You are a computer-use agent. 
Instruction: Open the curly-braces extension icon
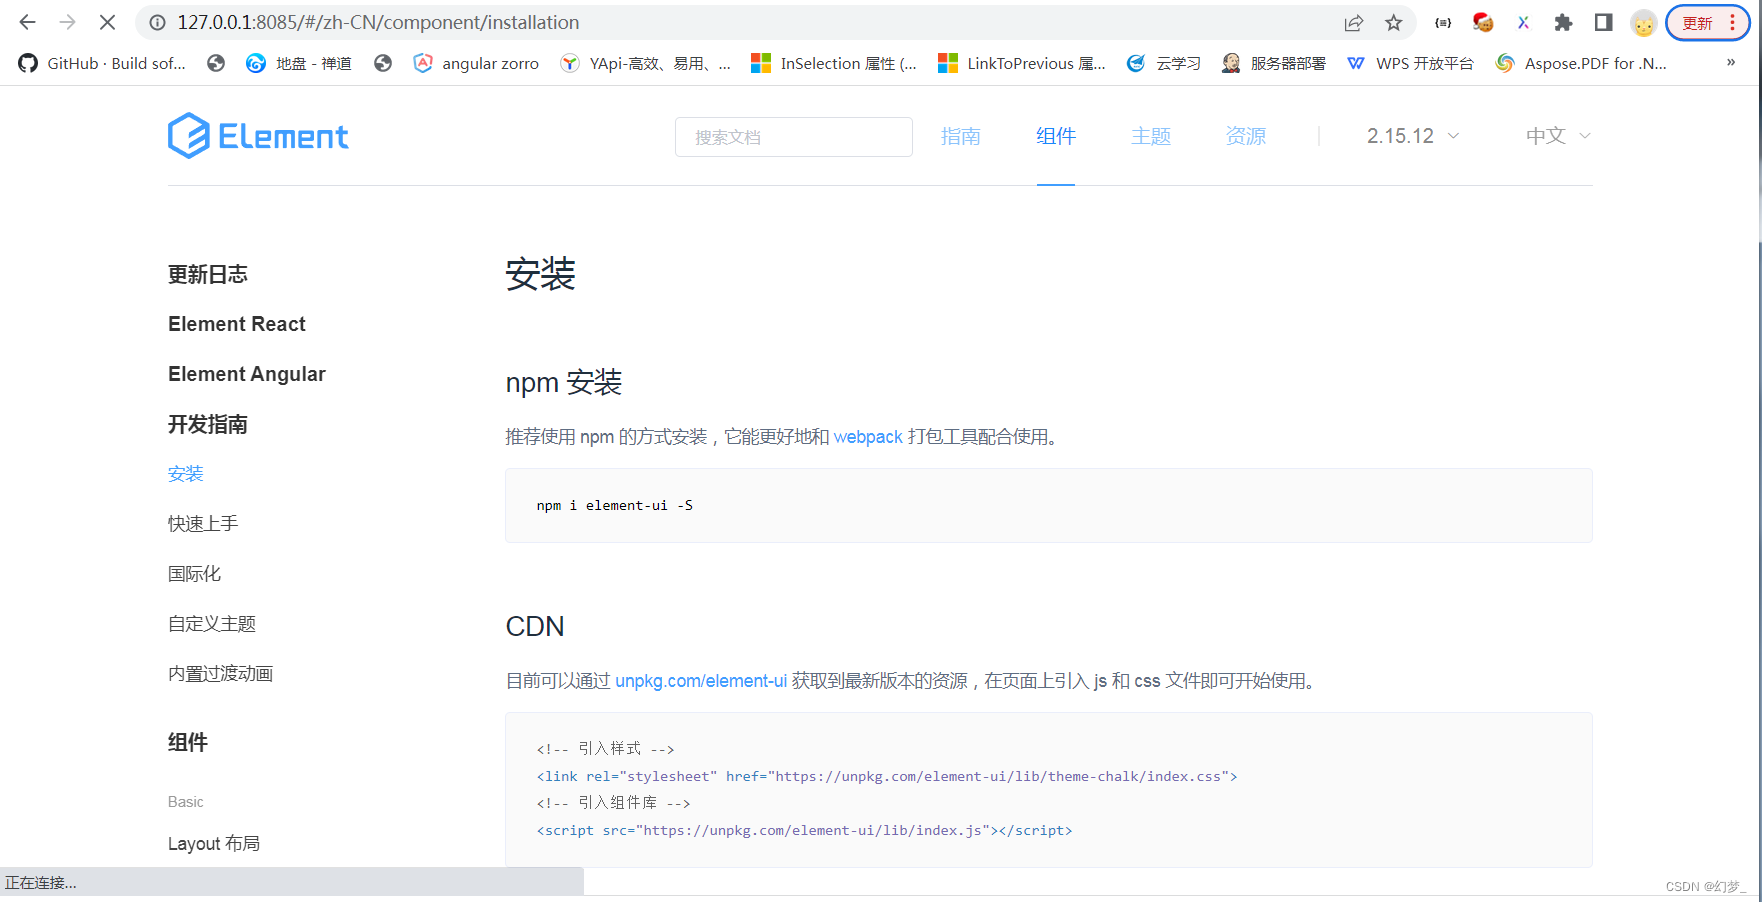[1443, 22]
